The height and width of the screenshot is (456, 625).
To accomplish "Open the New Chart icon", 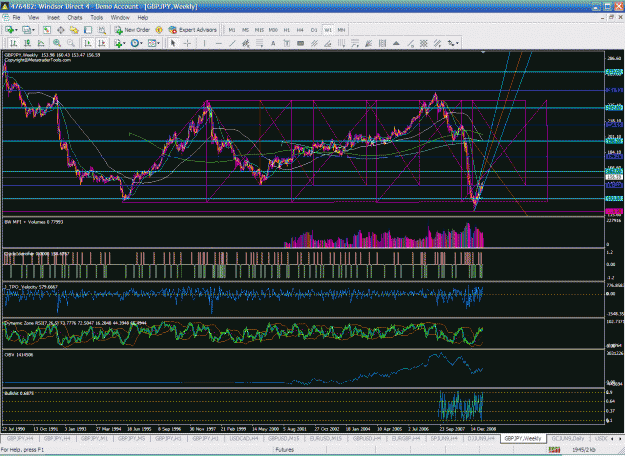I will point(9,30).
